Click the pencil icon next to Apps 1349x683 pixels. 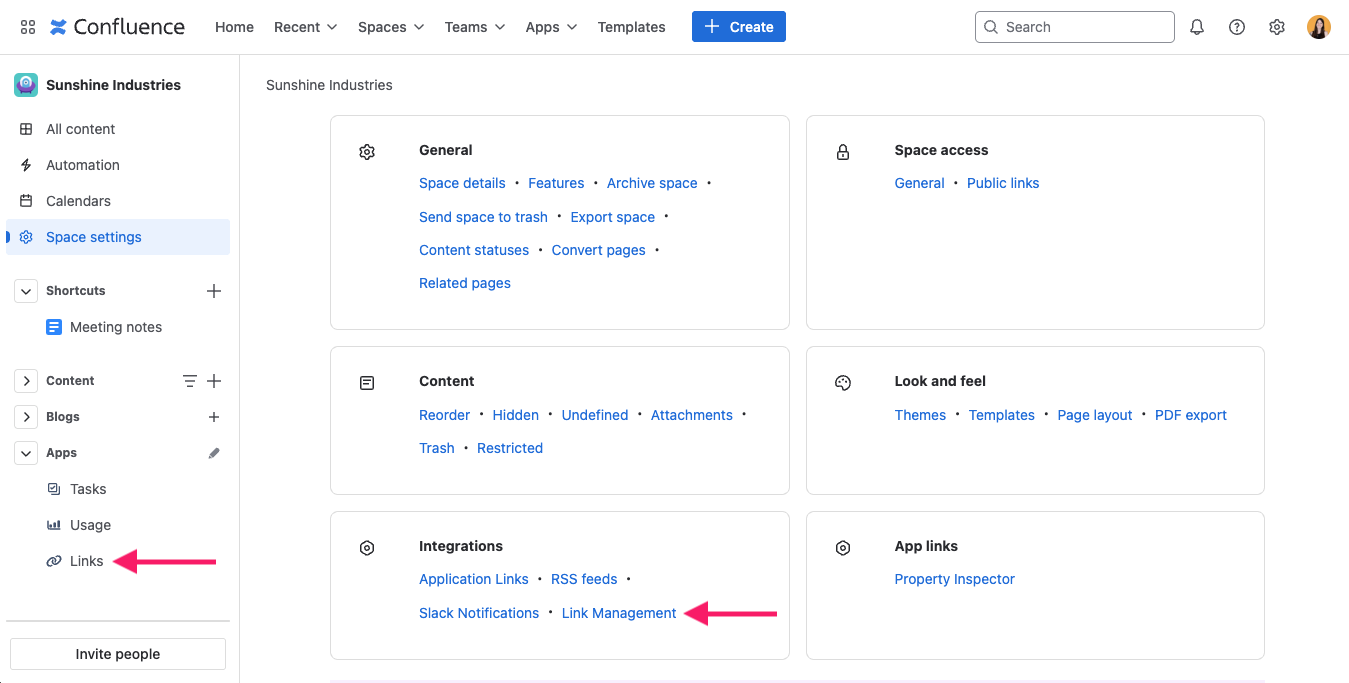coord(213,452)
